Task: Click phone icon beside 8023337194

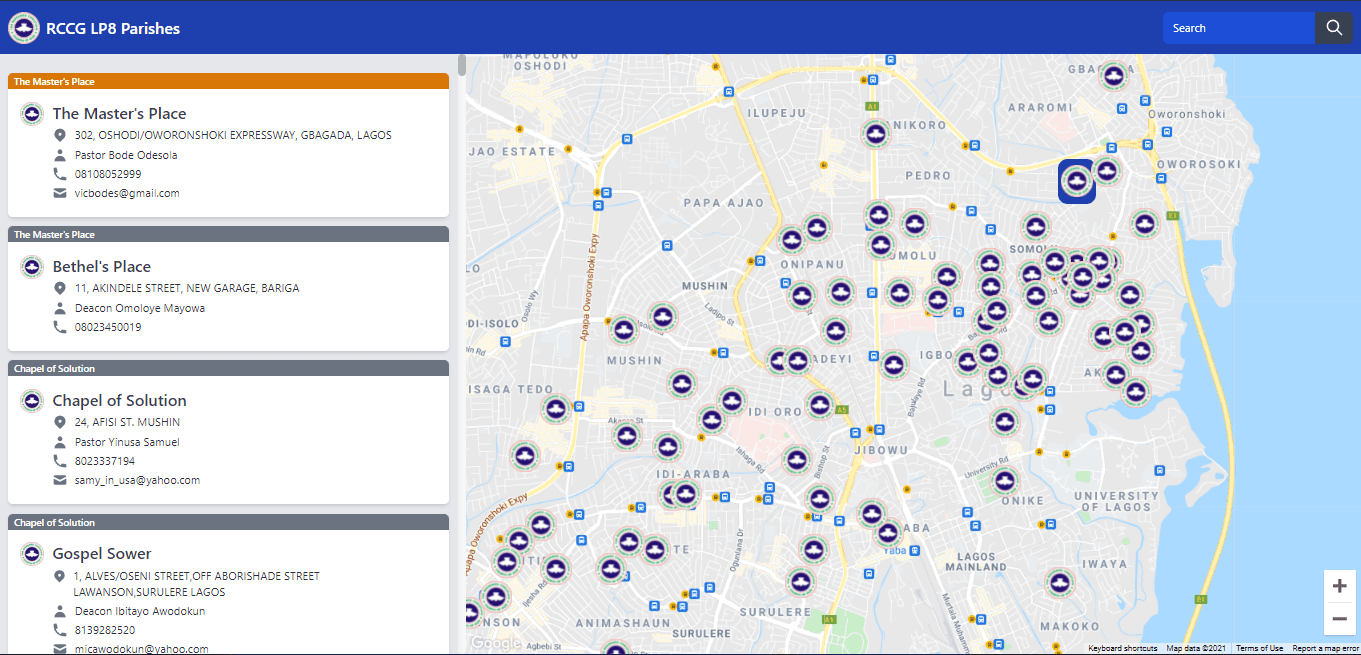Action: 60,461
